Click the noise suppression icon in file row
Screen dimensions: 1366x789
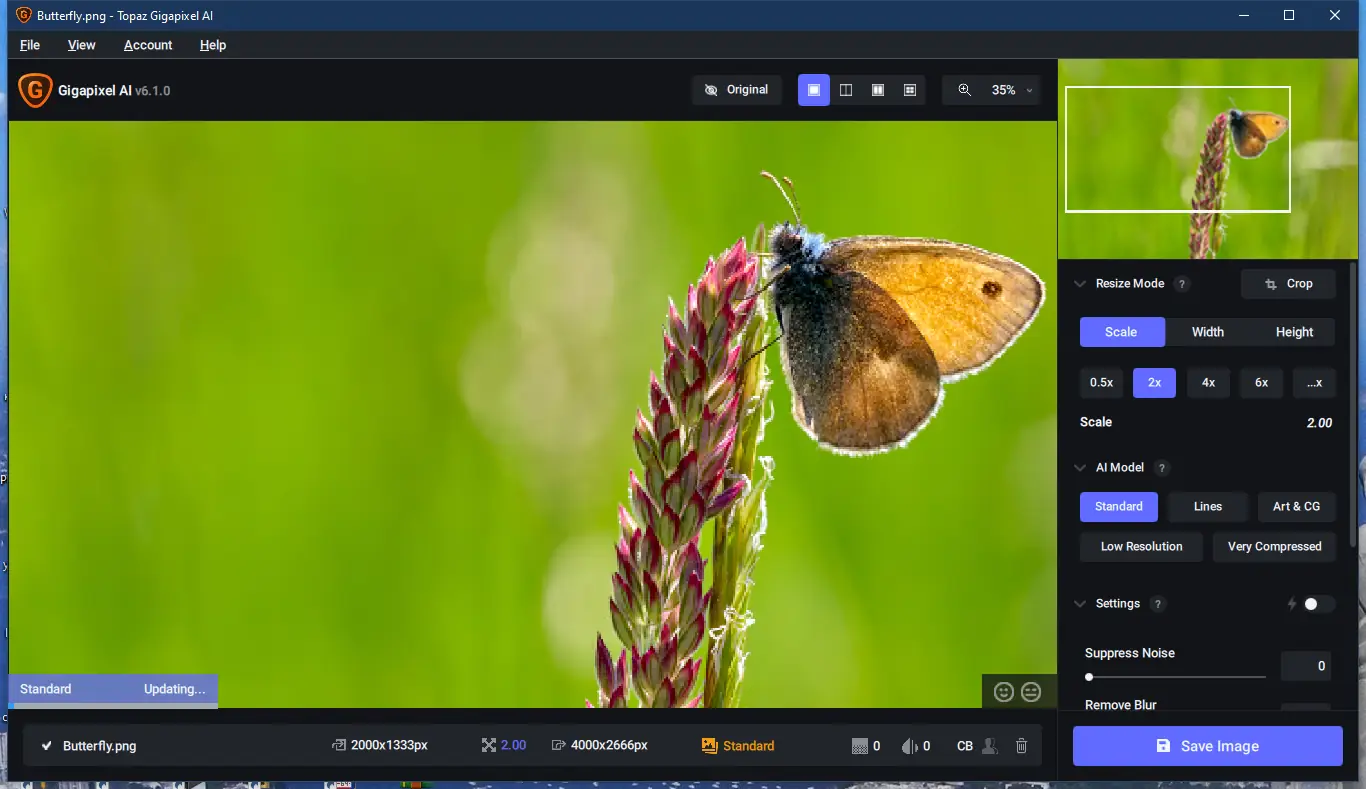tap(859, 746)
